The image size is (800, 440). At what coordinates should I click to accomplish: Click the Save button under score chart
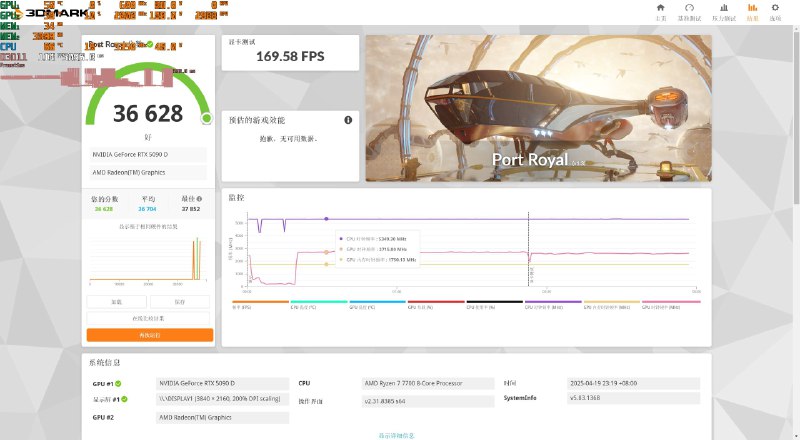coord(180,301)
